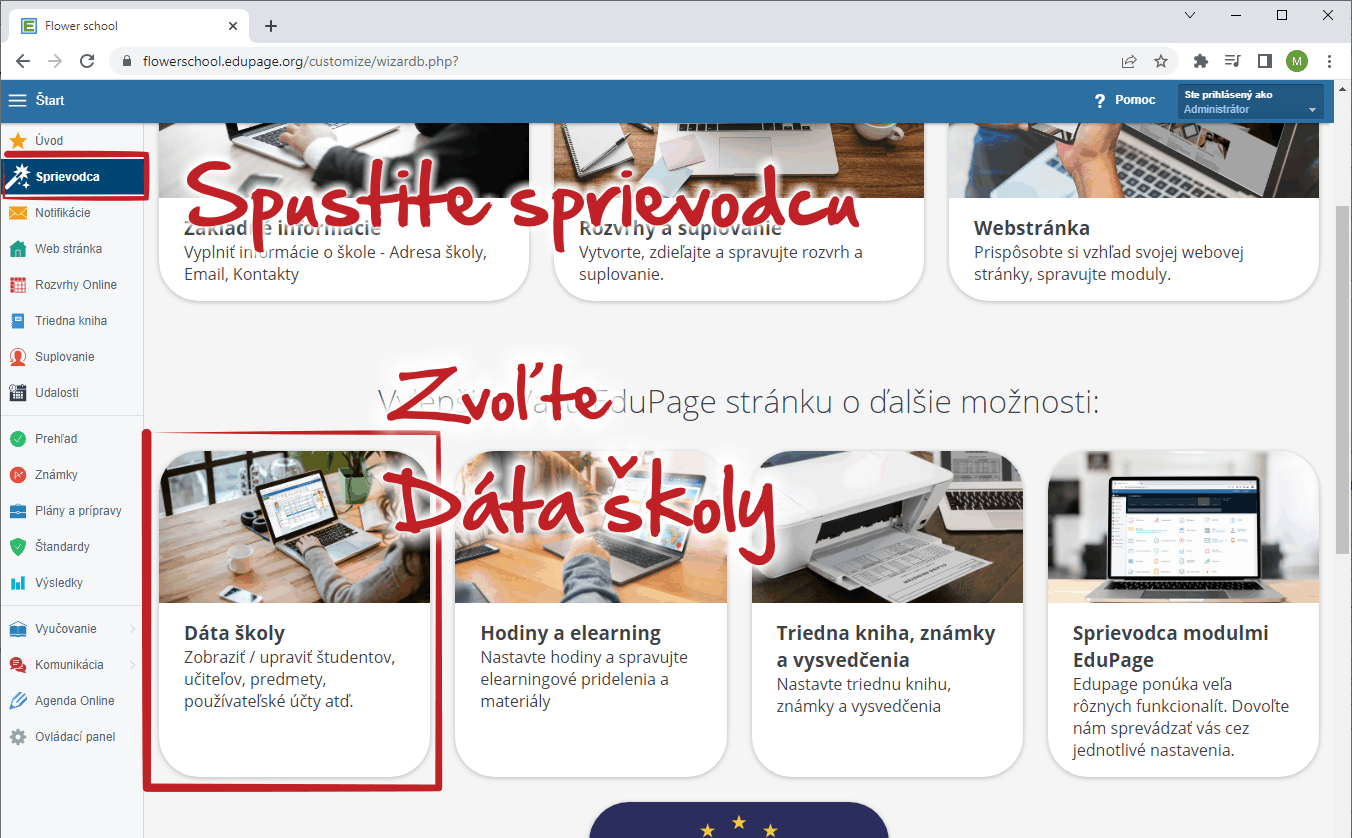The width and height of the screenshot is (1352, 838).
Task: Click the Známky red icon
Action: (x=18, y=475)
